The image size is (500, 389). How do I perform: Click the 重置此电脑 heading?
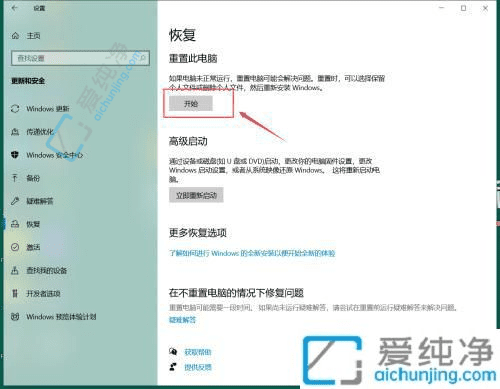193,59
